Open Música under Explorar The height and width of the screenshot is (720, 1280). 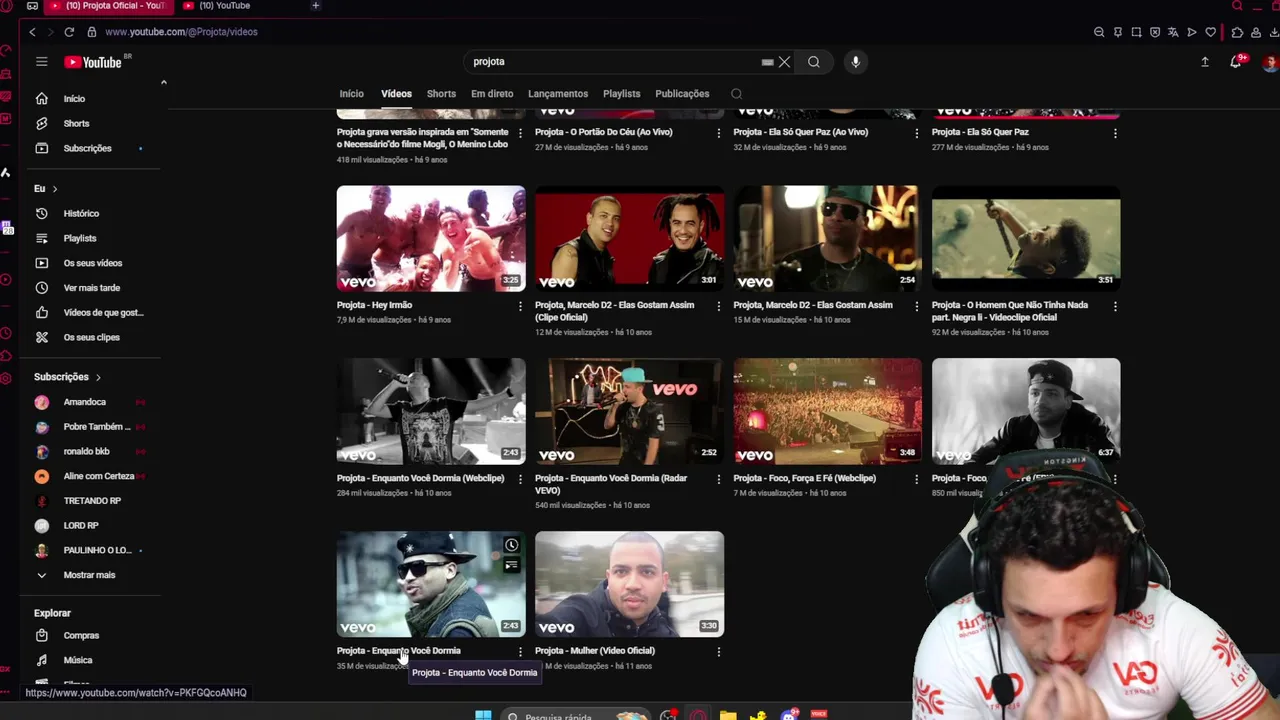click(77, 660)
